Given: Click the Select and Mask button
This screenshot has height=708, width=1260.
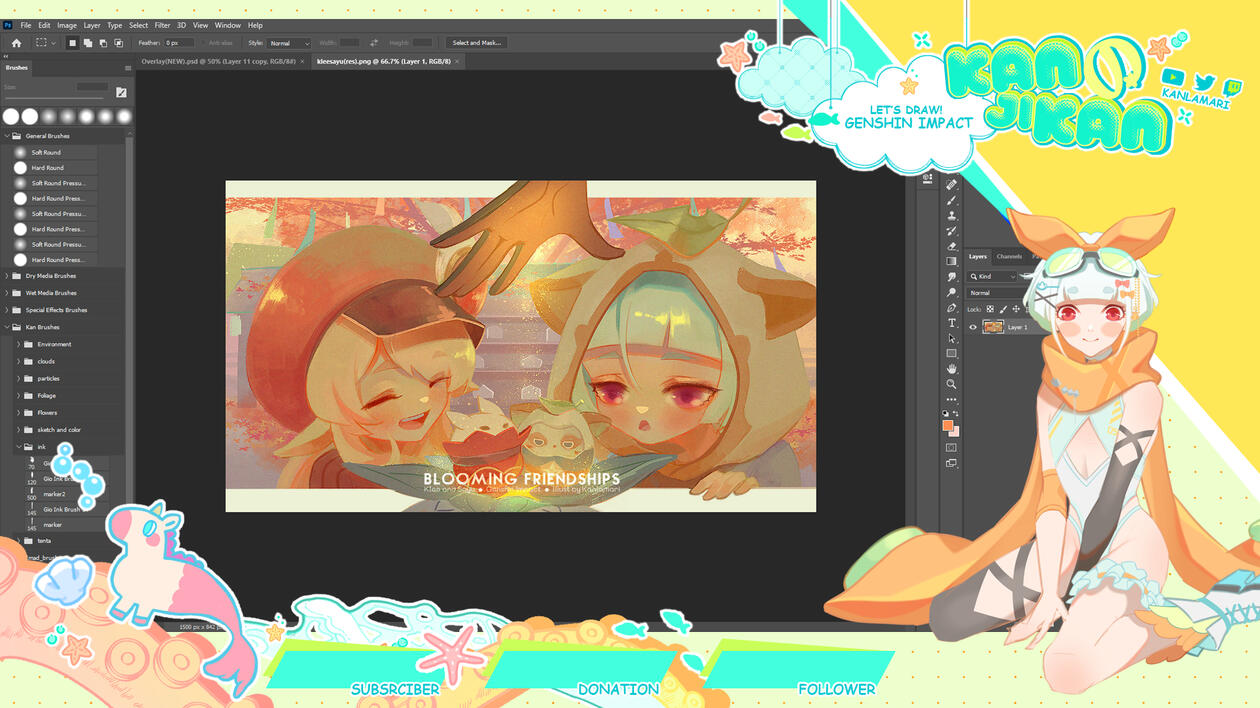Looking at the screenshot, I should click(476, 43).
